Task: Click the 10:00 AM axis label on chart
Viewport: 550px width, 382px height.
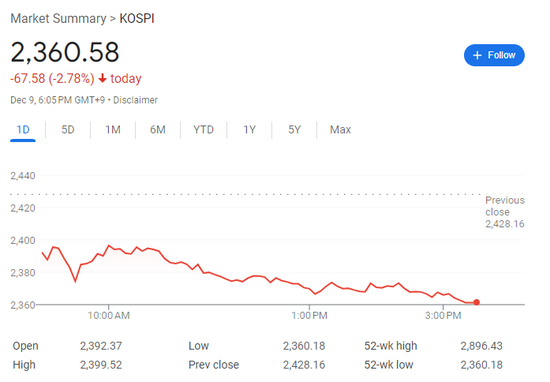Action: coord(109,315)
